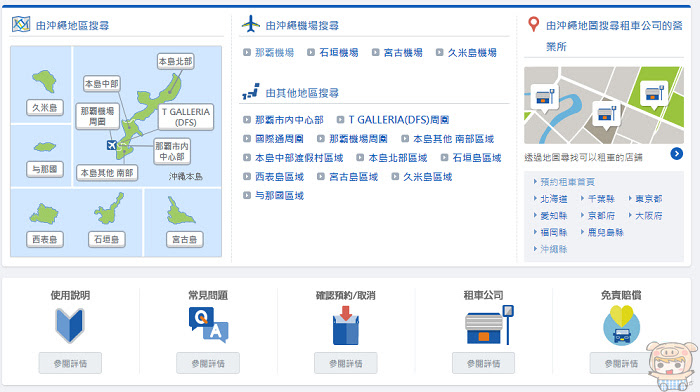Select the rental shop building icon
Image resolution: width=700 pixels, height=392 pixels.
(x=489, y=325)
